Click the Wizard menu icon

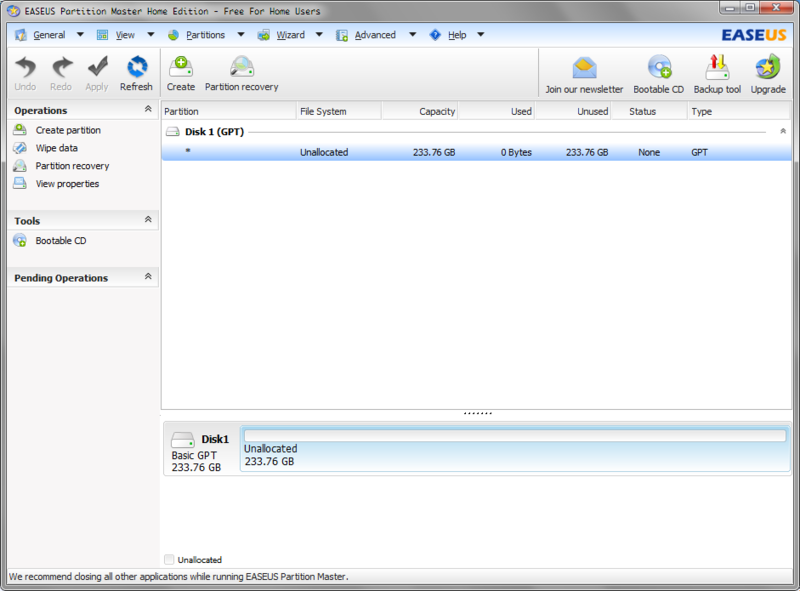263,35
